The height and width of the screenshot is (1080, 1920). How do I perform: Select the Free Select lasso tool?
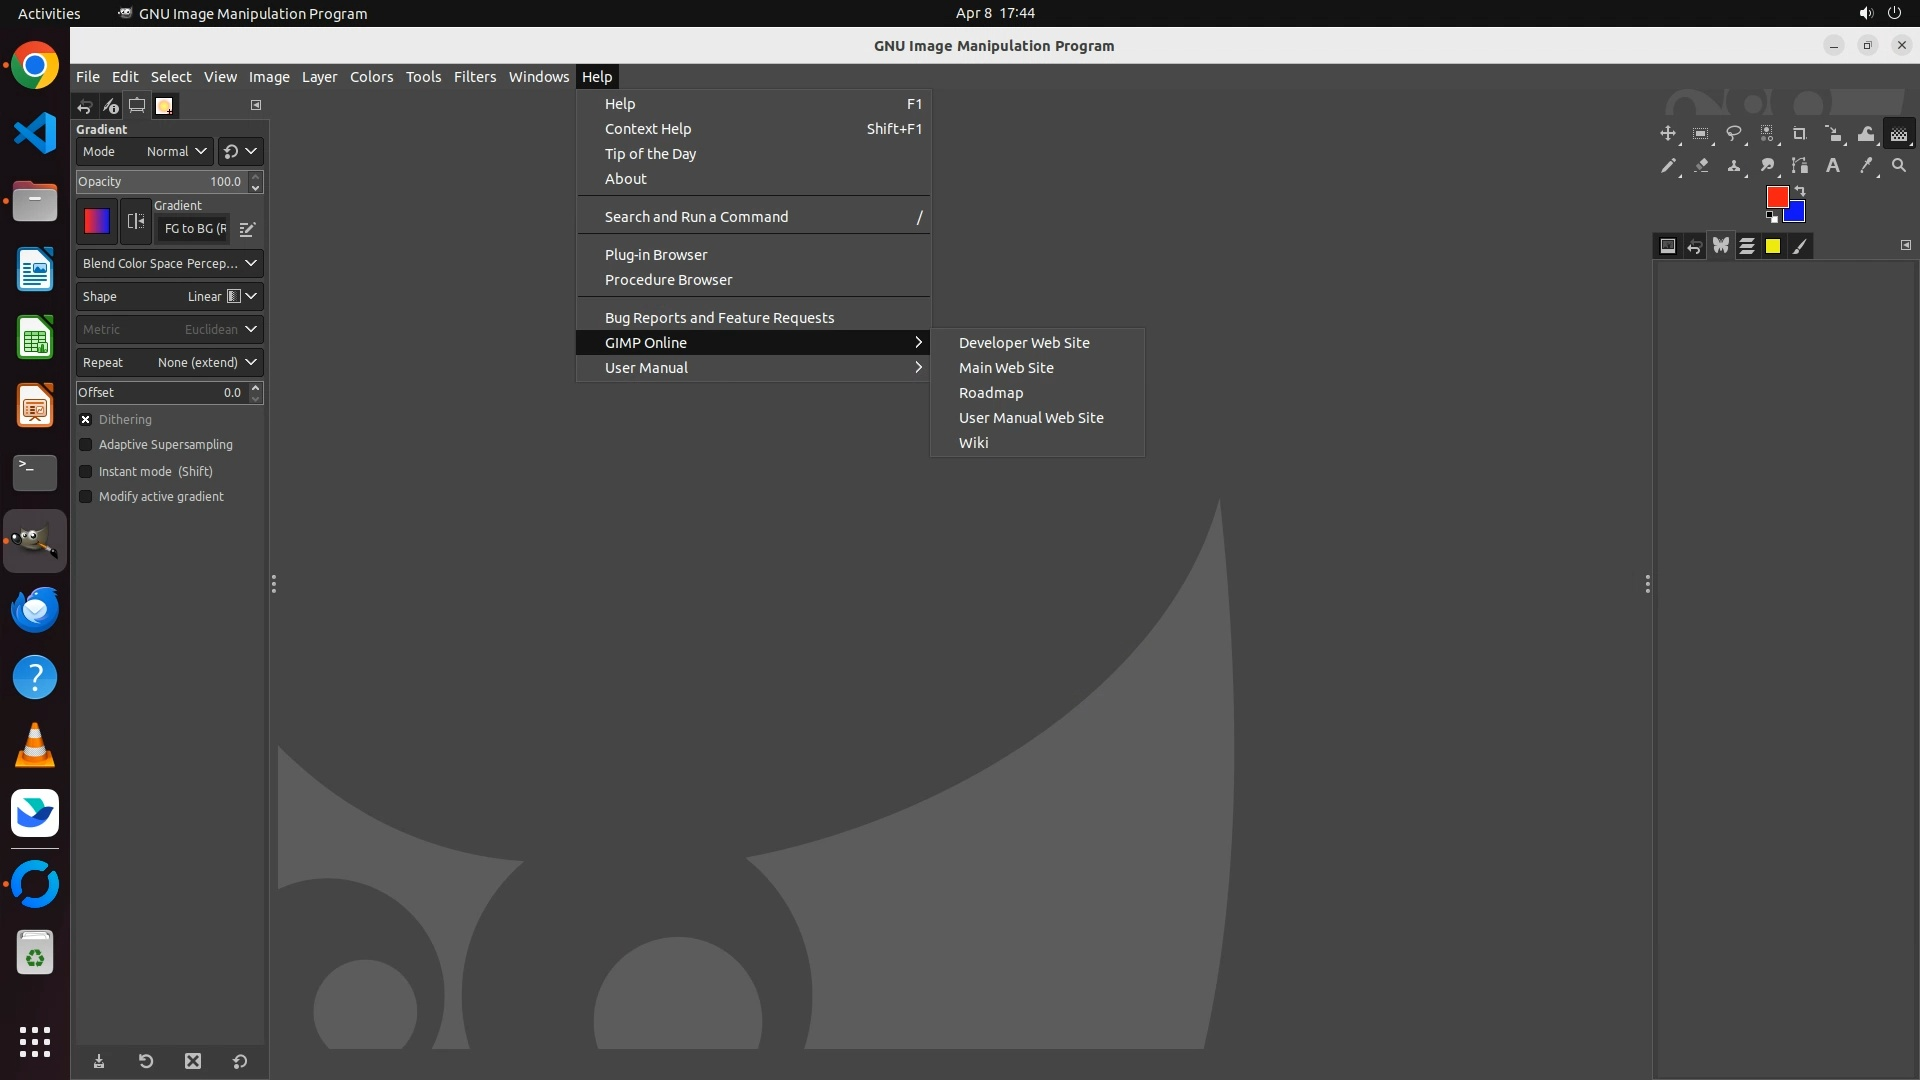tap(1734, 134)
